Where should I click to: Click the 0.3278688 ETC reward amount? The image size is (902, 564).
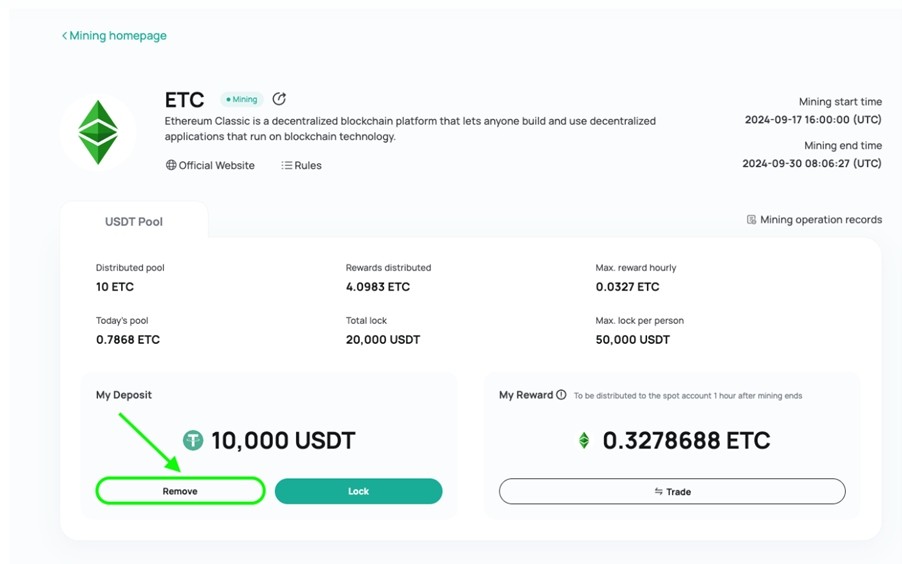686,441
